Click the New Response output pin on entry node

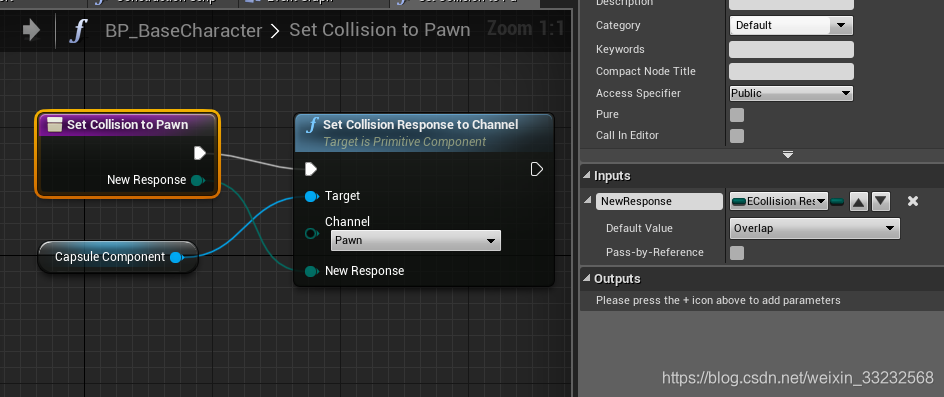click(x=197, y=180)
